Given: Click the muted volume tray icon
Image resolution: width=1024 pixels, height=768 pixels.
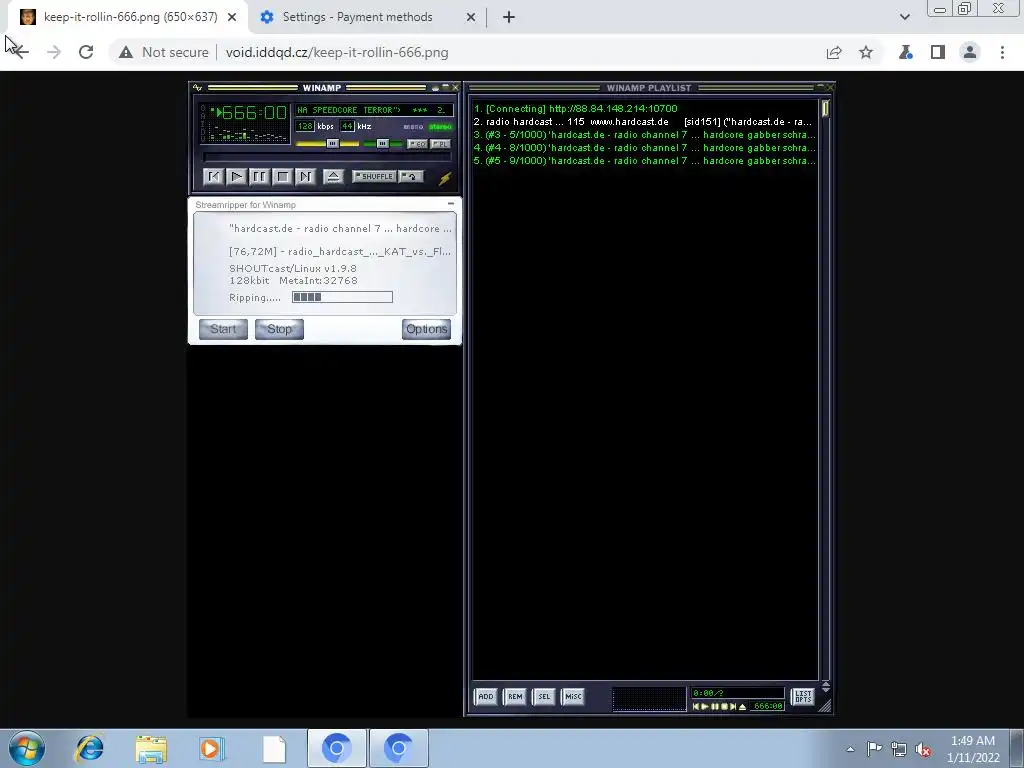Looking at the screenshot, I should 923,749.
